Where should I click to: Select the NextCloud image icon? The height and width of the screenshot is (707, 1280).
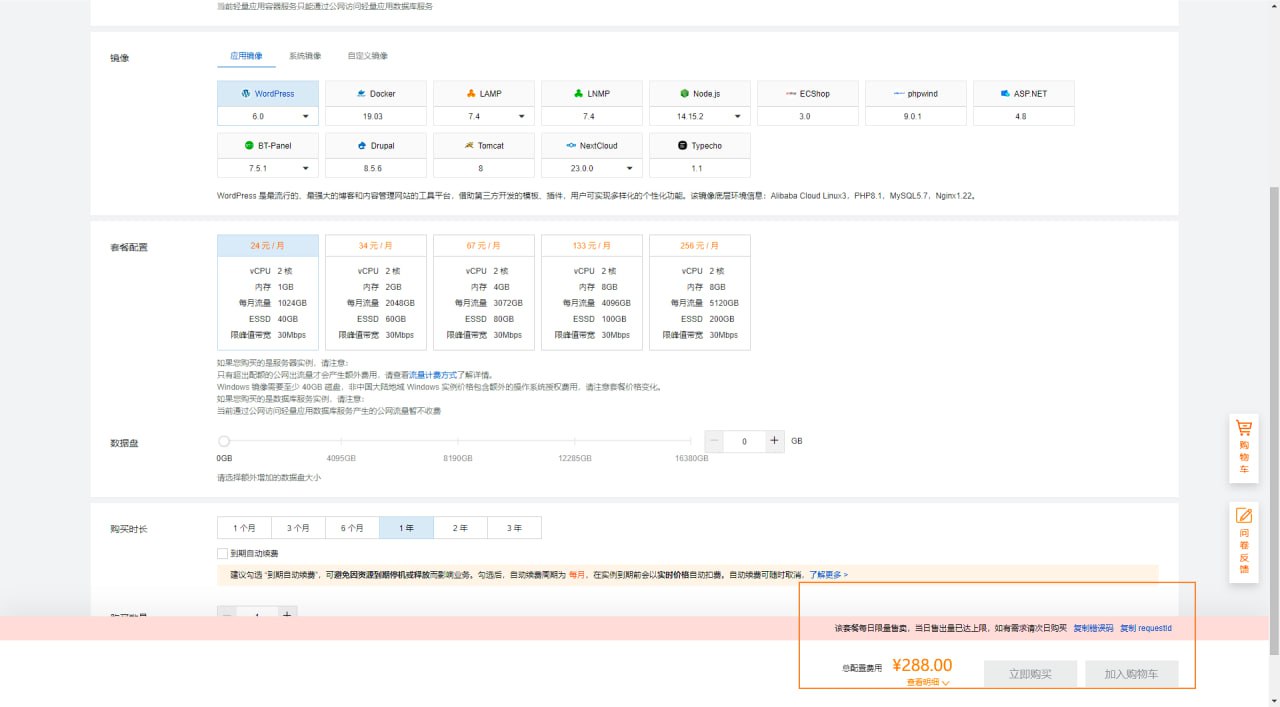point(571,145)
